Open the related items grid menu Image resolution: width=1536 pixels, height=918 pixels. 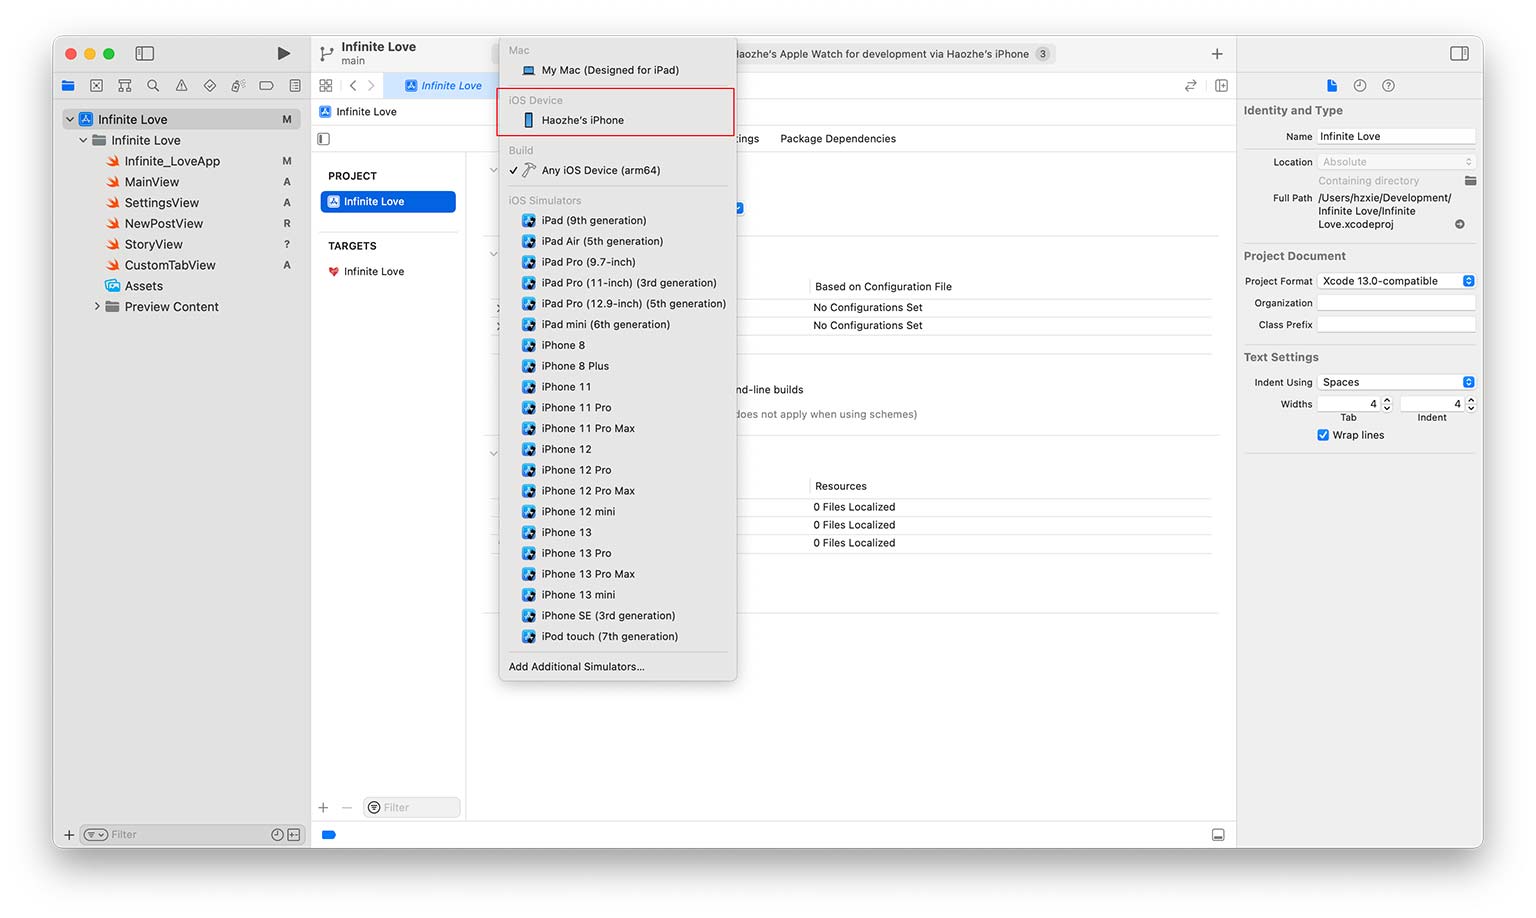[x=326, y=86]
